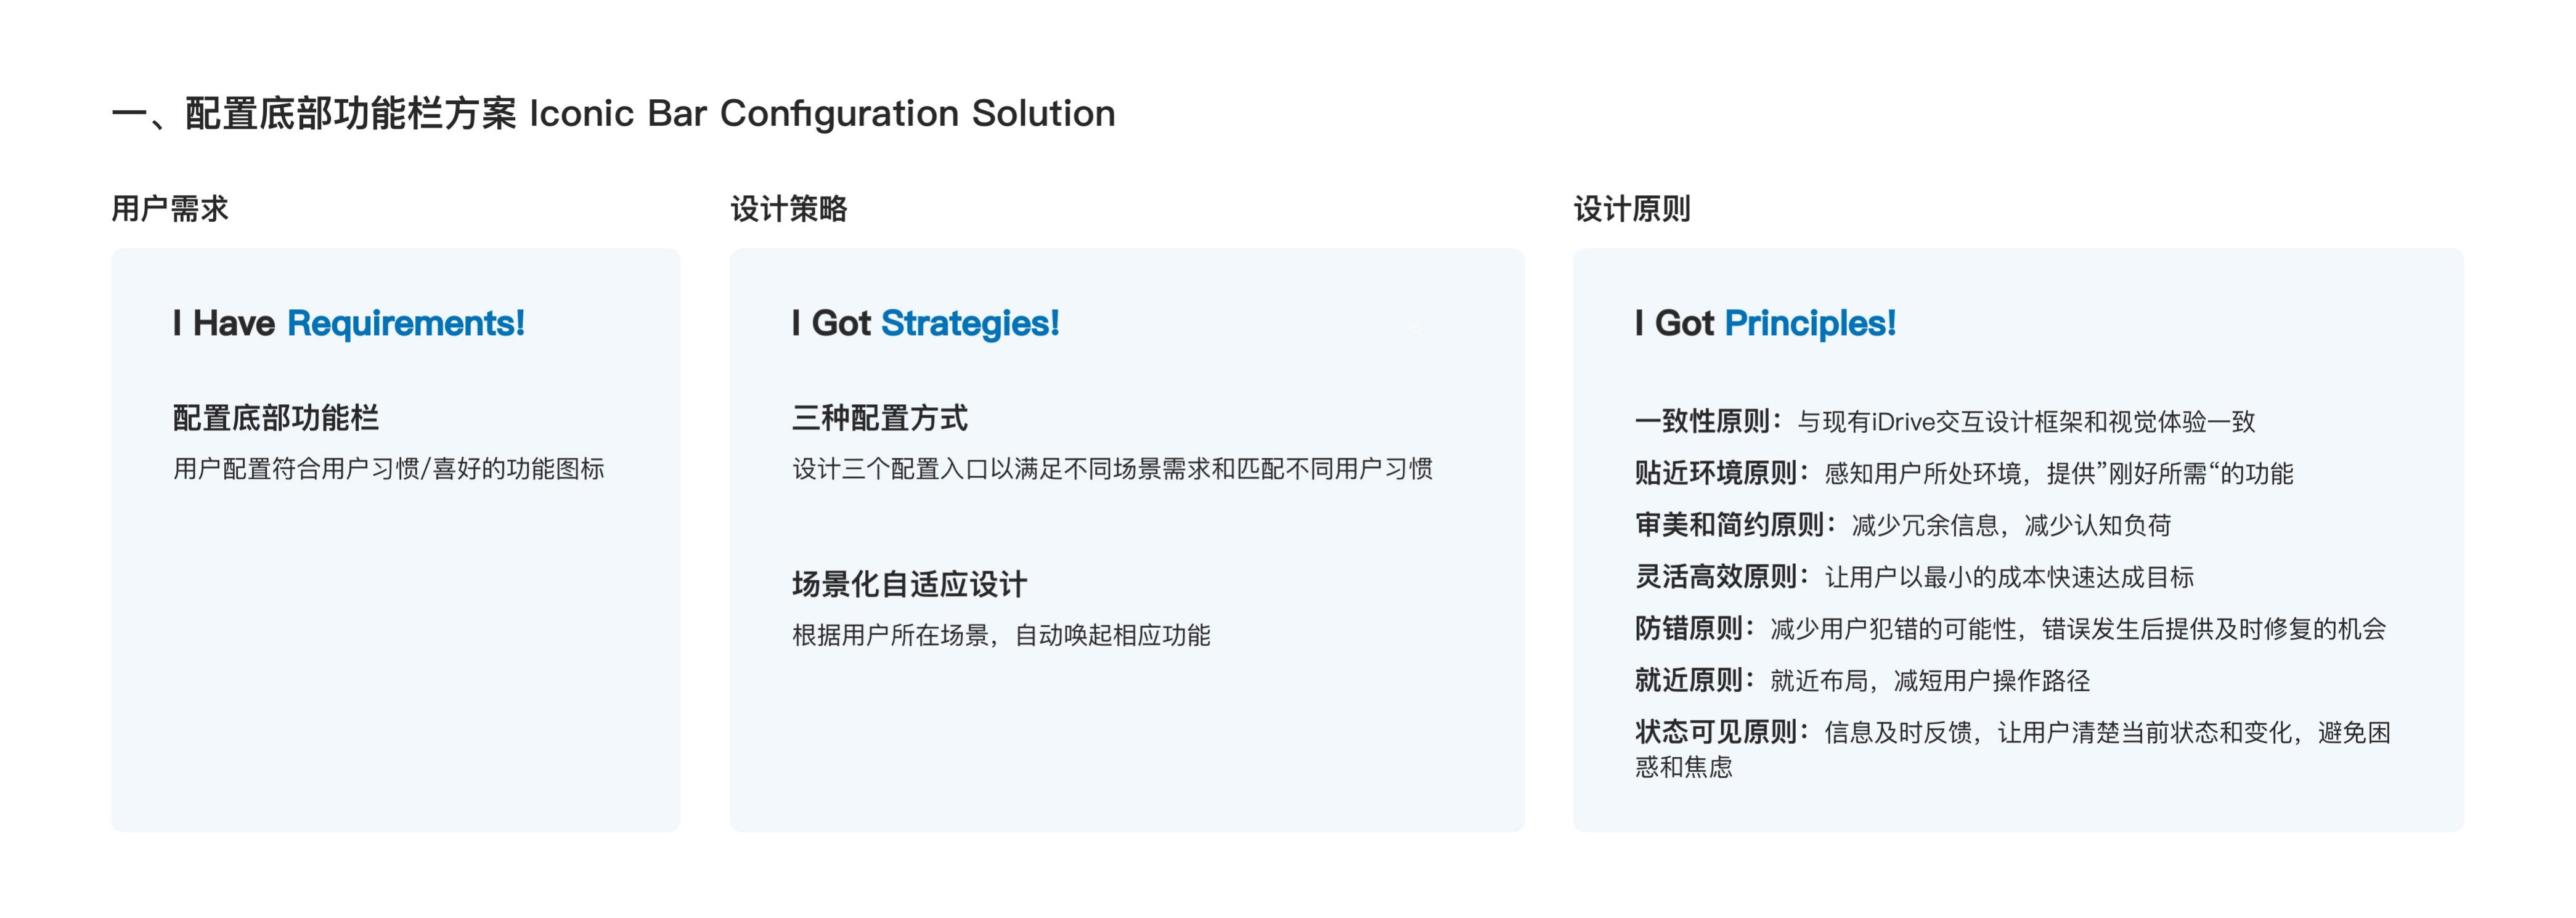The width and height of the screenshot is (2576, 918).
Task: Select the 设计策略 section heading
Action: [789, 209]
